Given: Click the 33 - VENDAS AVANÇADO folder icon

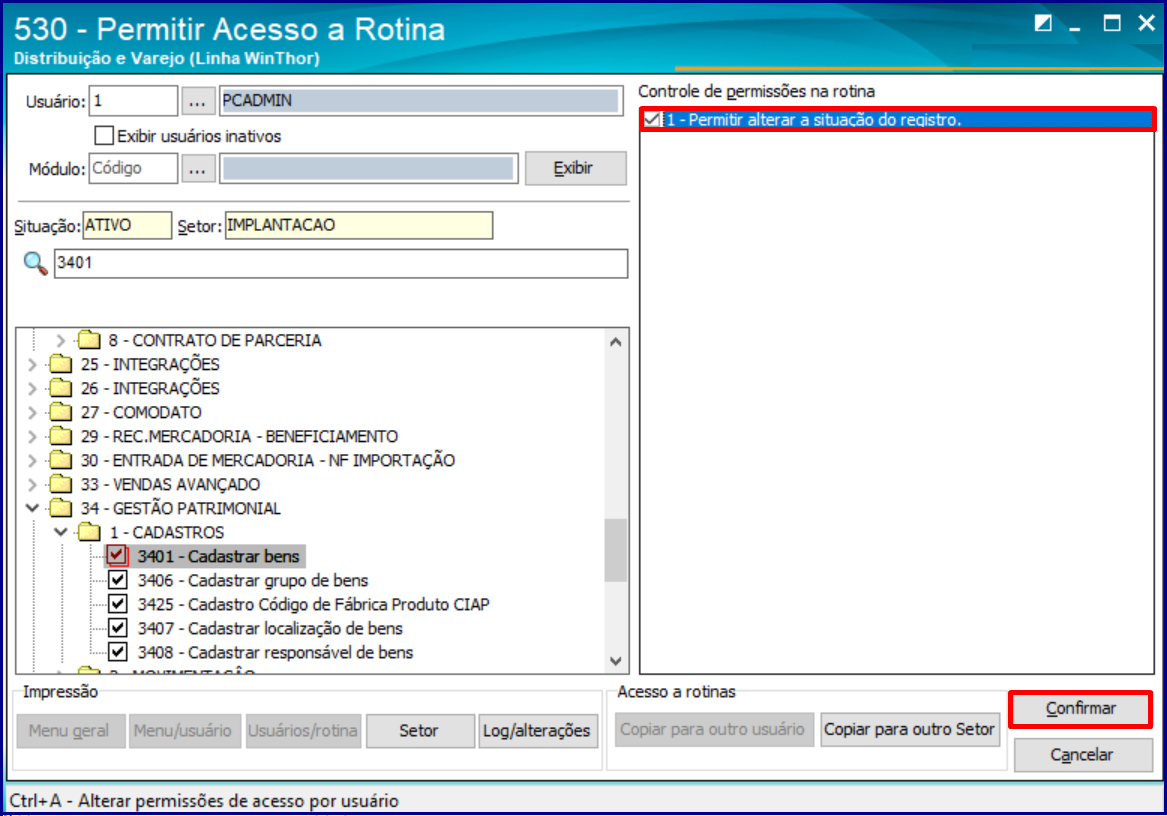Looking at the screenshot, I should click(x=60, y=485).
